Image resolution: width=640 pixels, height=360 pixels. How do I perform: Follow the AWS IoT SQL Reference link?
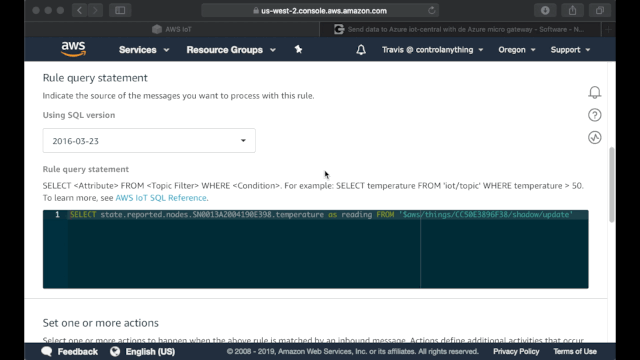point(161,198)
